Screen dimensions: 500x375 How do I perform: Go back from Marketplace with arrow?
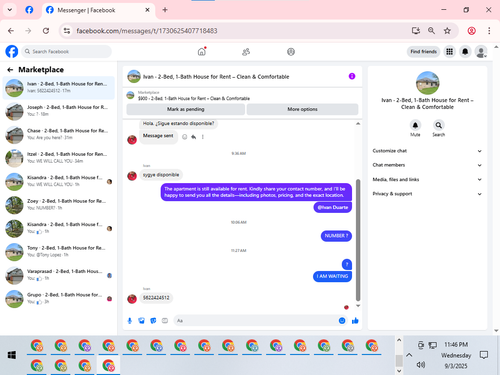pos(10,70)
